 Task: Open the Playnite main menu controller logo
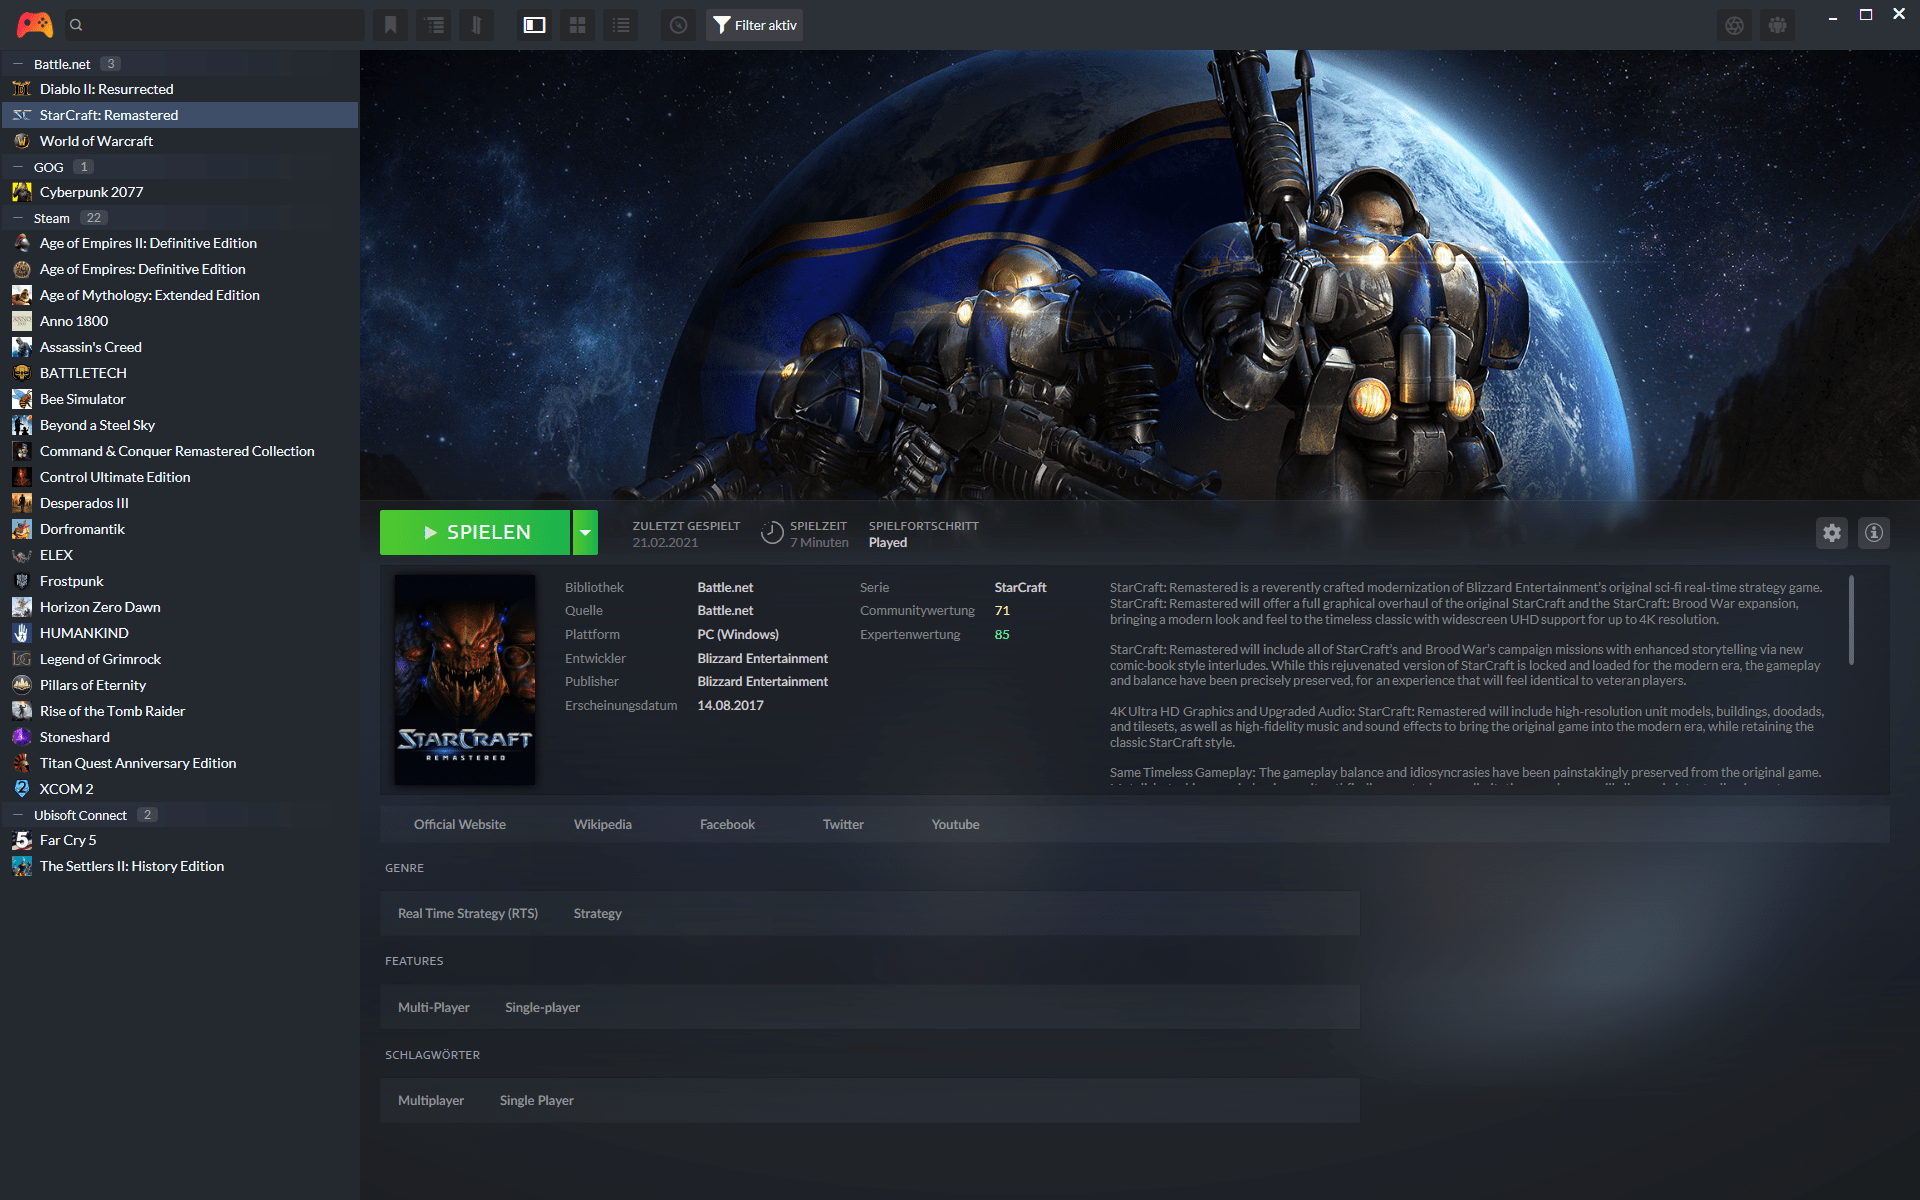(x=35, y=24)
